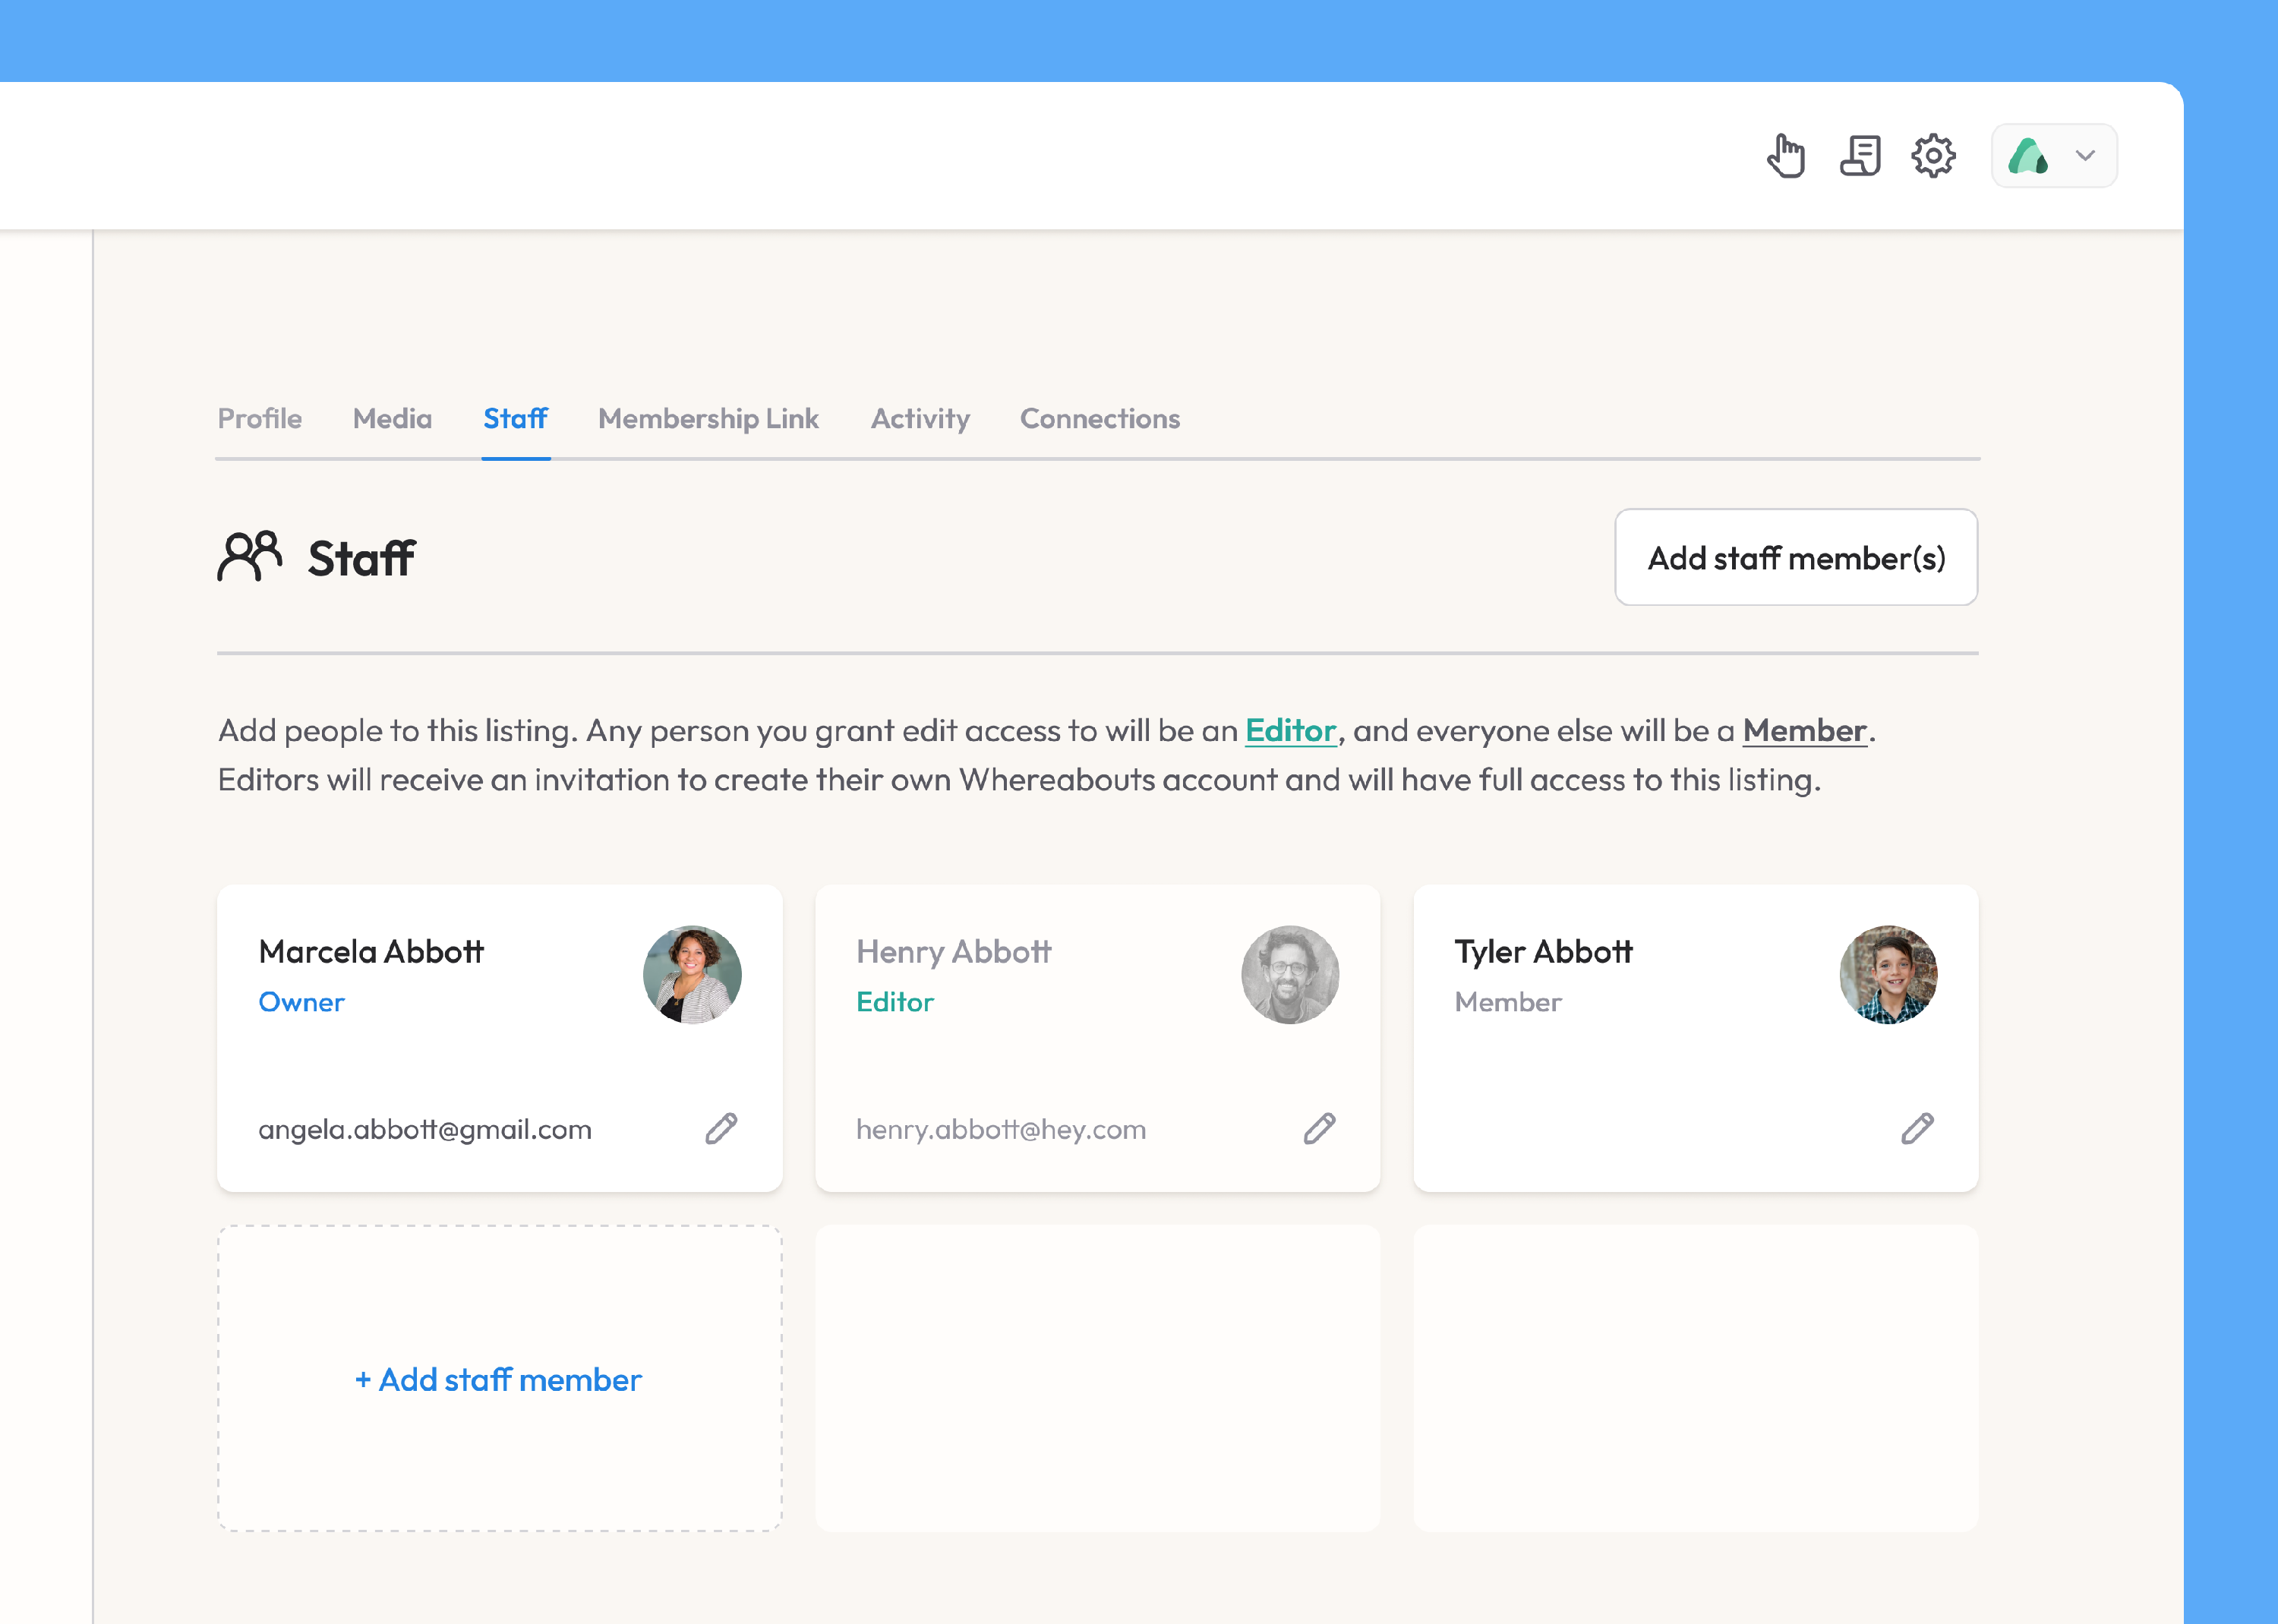Open settings gear icon
Screen dimensions: 2278x1624
pos(1933,156)
